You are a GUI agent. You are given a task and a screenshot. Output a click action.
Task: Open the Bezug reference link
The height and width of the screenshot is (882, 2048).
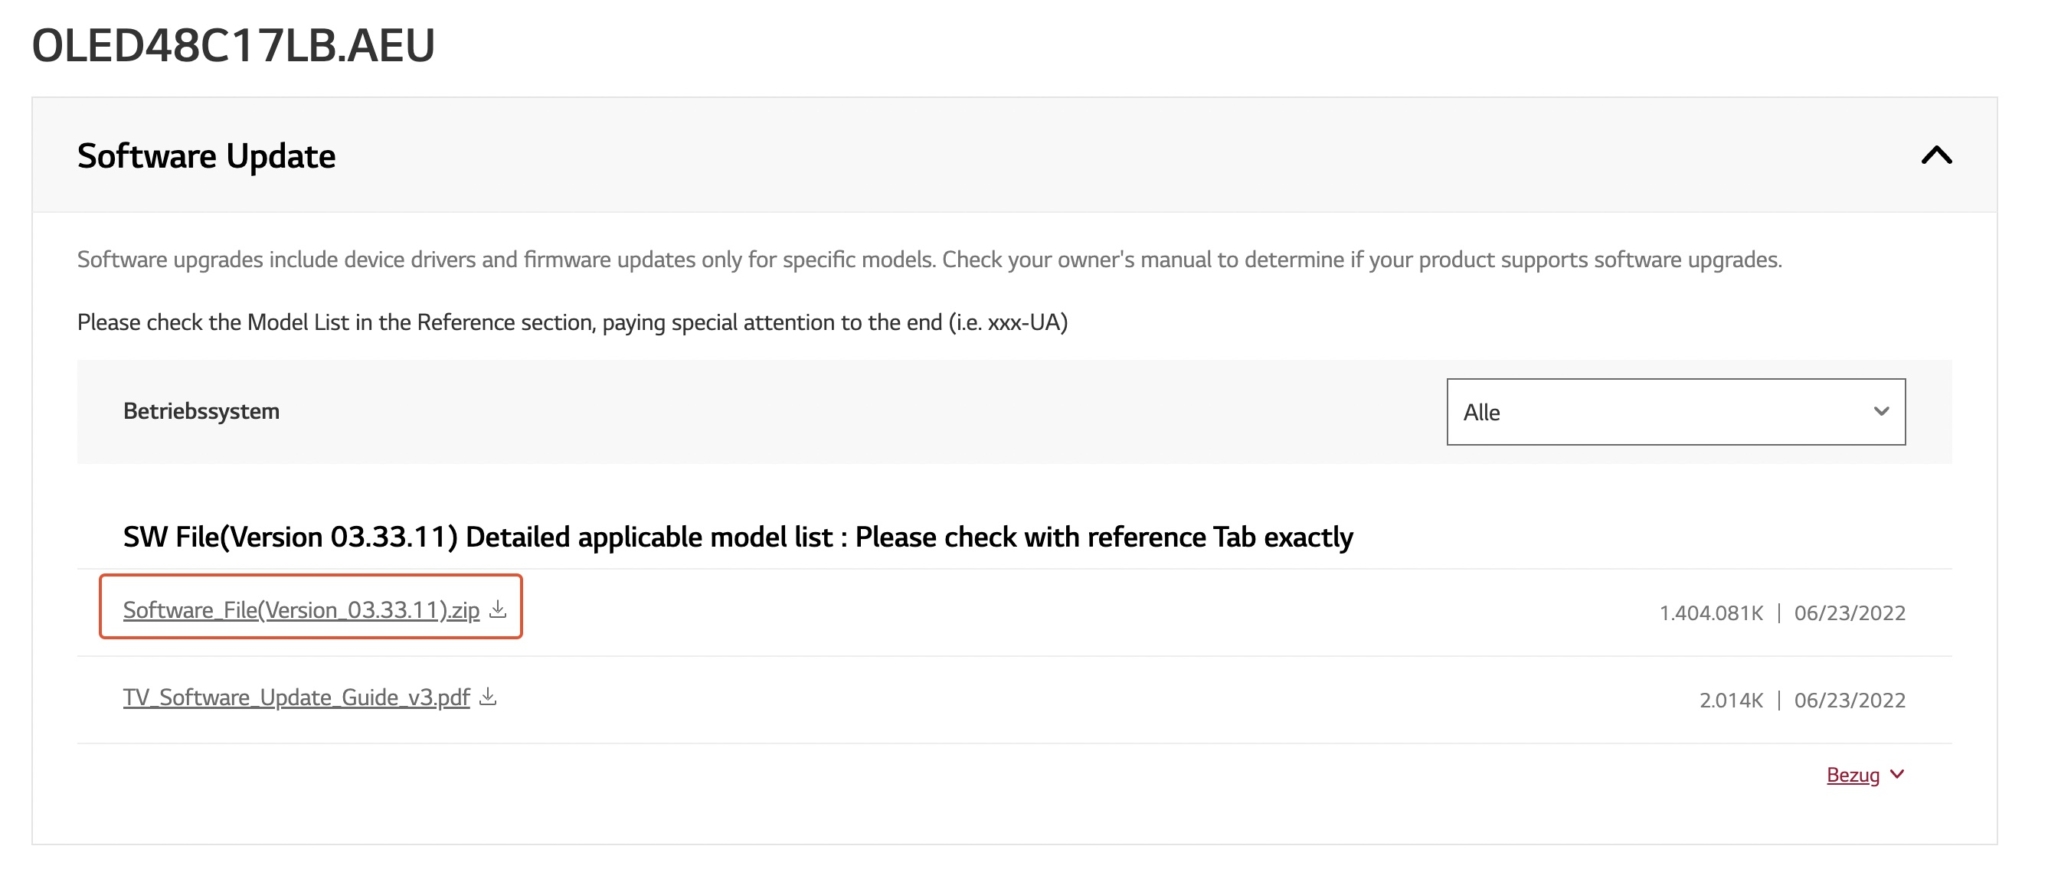pos(1853,775)
